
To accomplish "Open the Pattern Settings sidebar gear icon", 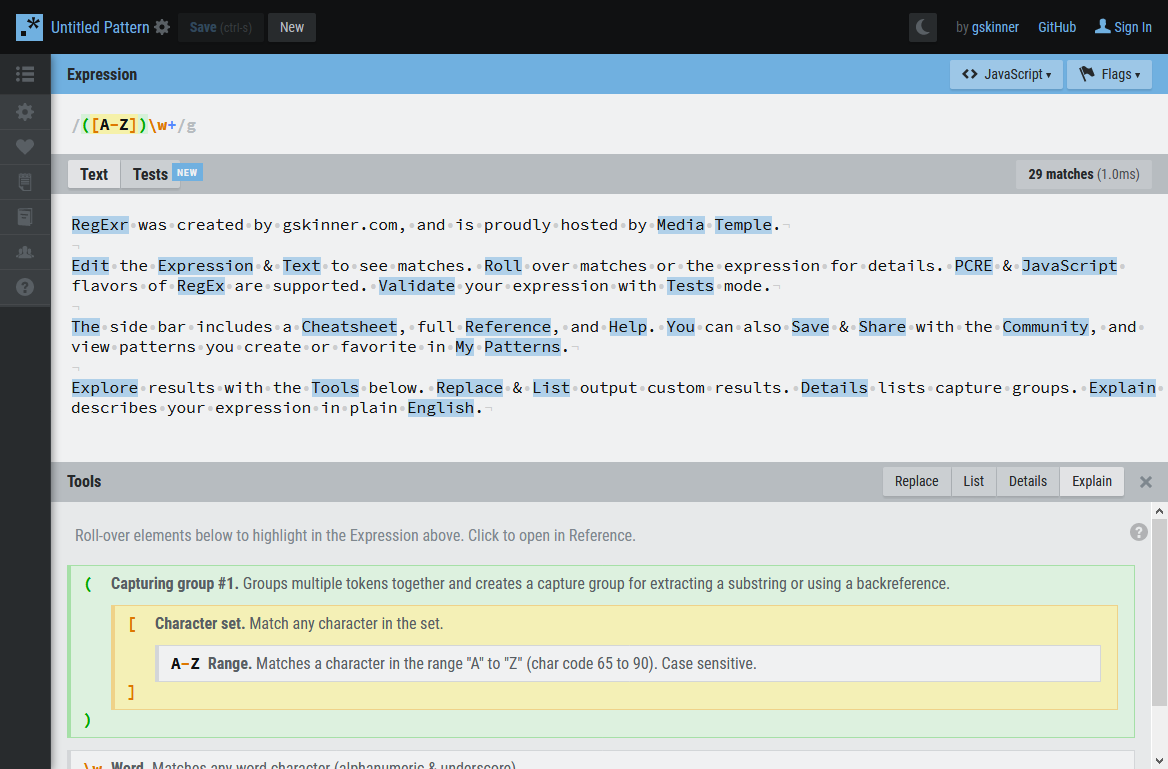I will pyautogui.click(x=25, y=112).
